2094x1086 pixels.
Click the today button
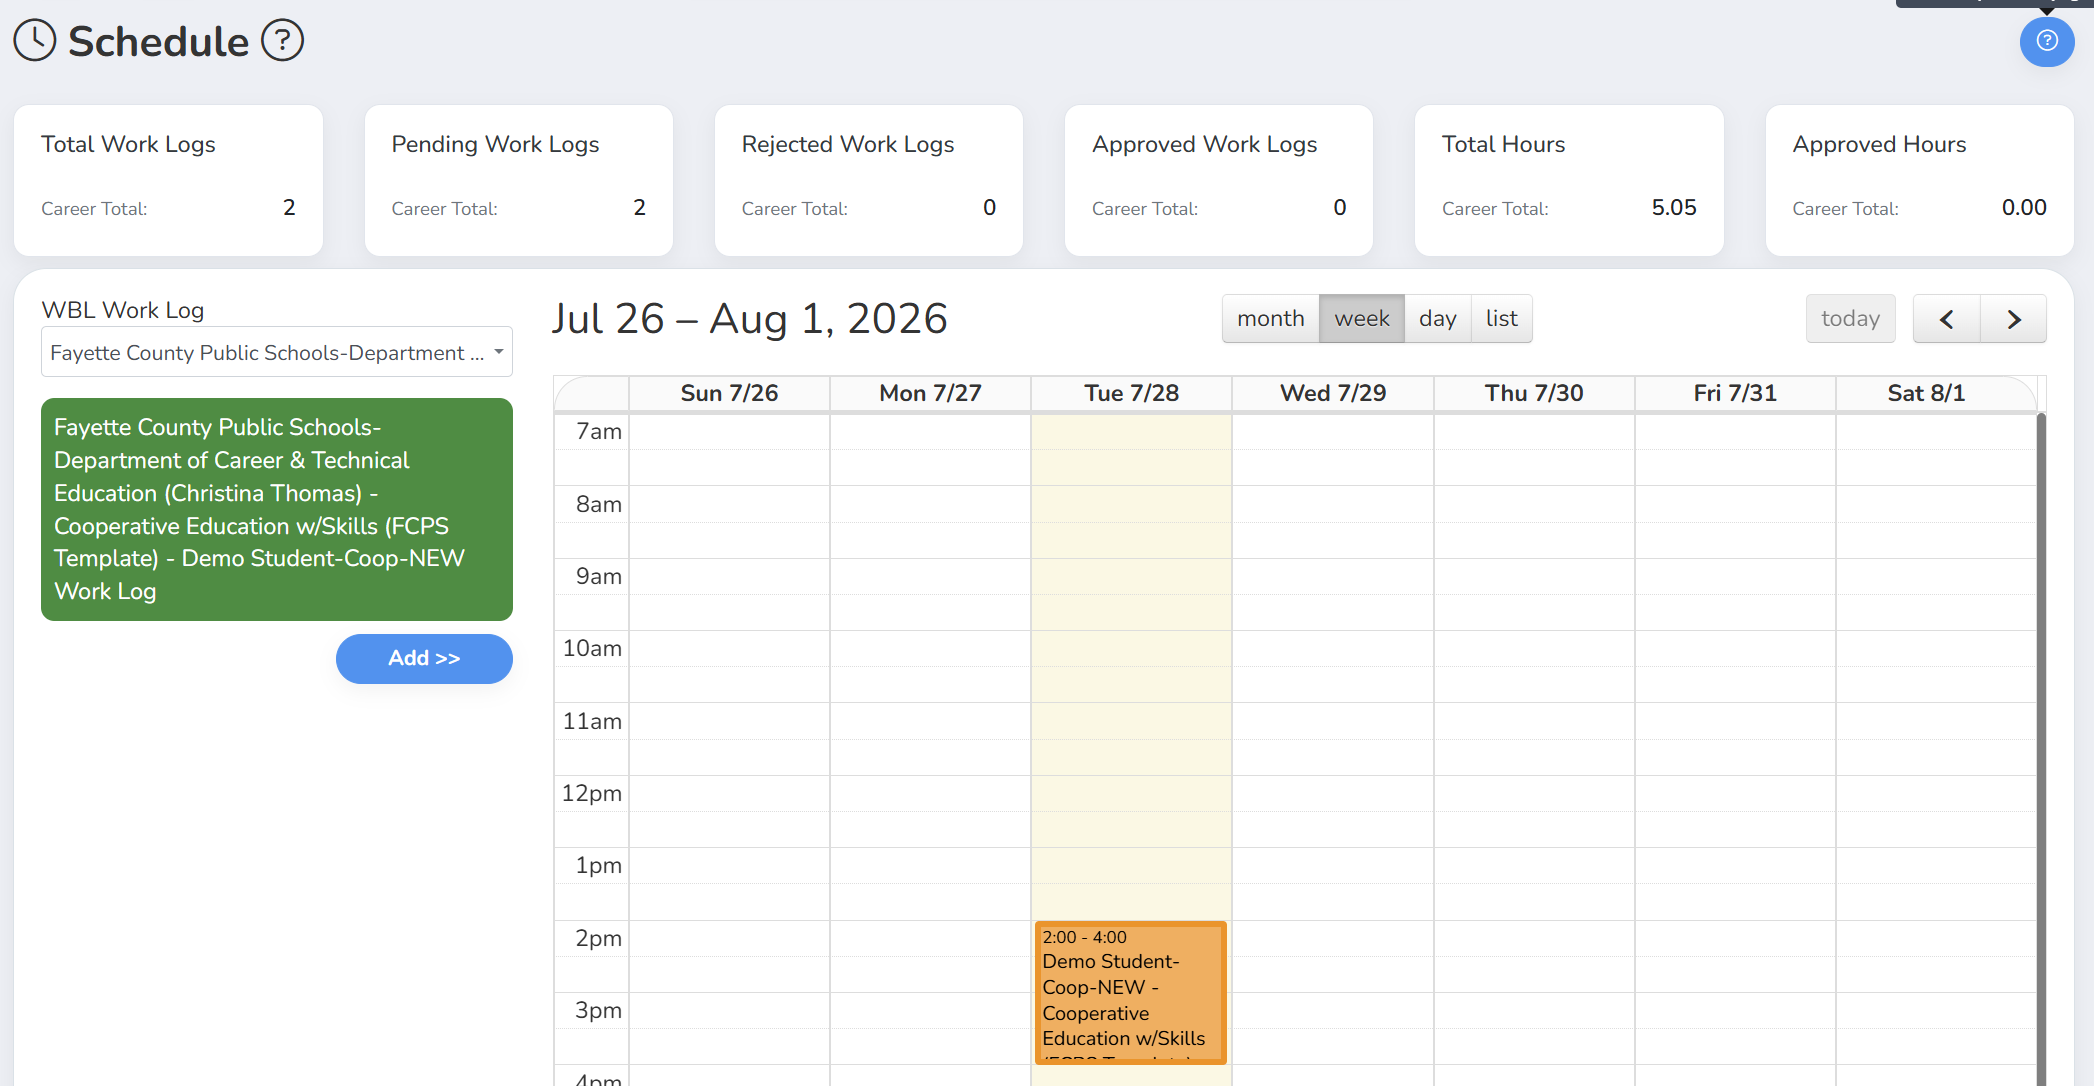coord(1850,319)
